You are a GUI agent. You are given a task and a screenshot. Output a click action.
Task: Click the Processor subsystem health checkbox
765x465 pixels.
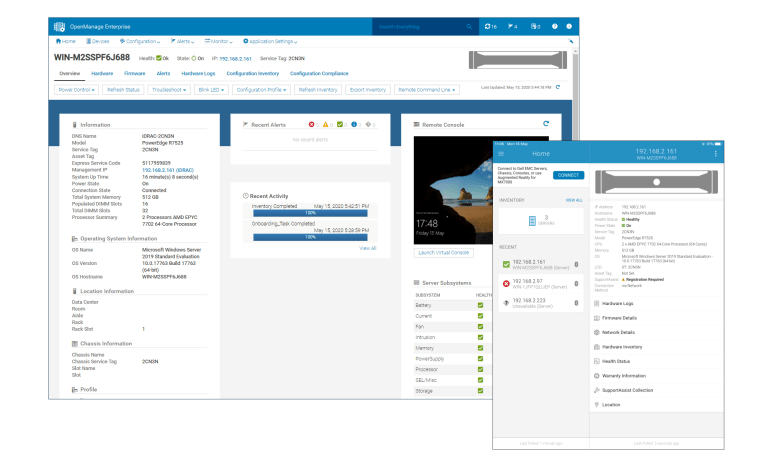coord(481,369)
